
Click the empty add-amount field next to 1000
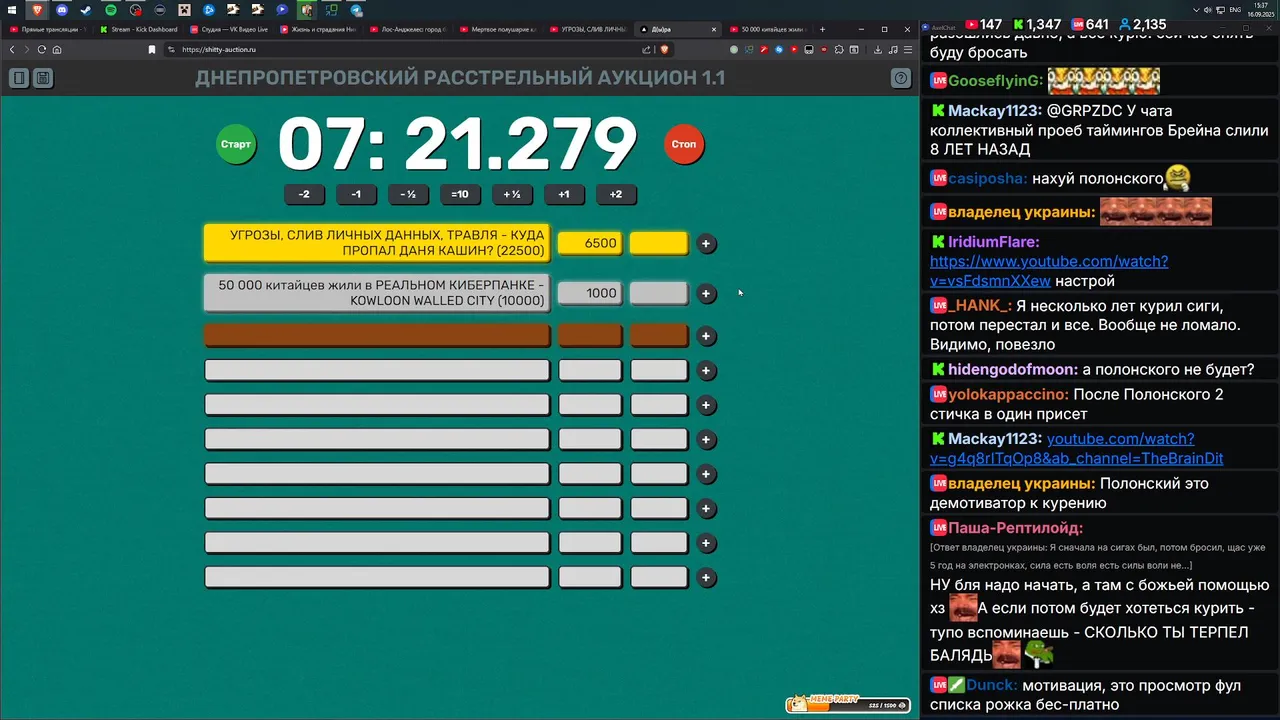(x=659, y=293)
